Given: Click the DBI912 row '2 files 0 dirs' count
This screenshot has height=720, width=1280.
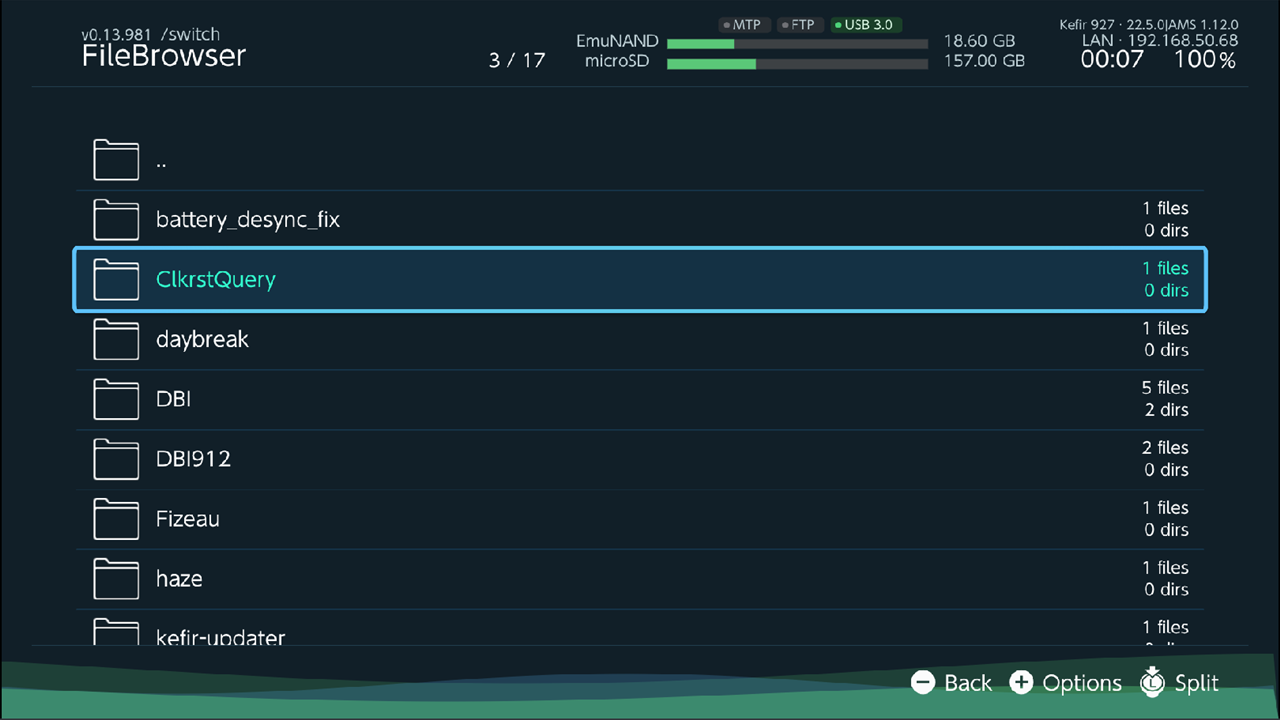Looking at the screenshot, I should click(x=1165, y=459).
